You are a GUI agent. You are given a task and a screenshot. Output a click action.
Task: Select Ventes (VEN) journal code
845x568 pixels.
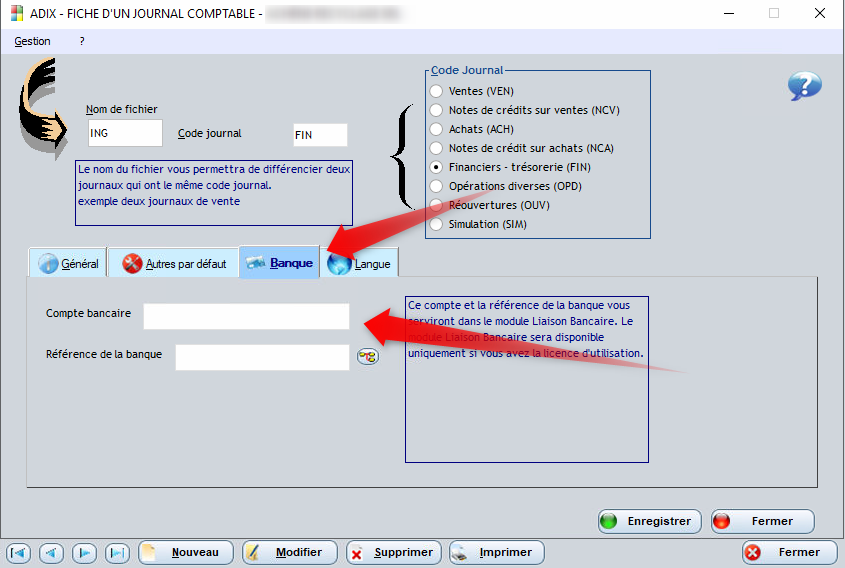click(x=436, y=91)
